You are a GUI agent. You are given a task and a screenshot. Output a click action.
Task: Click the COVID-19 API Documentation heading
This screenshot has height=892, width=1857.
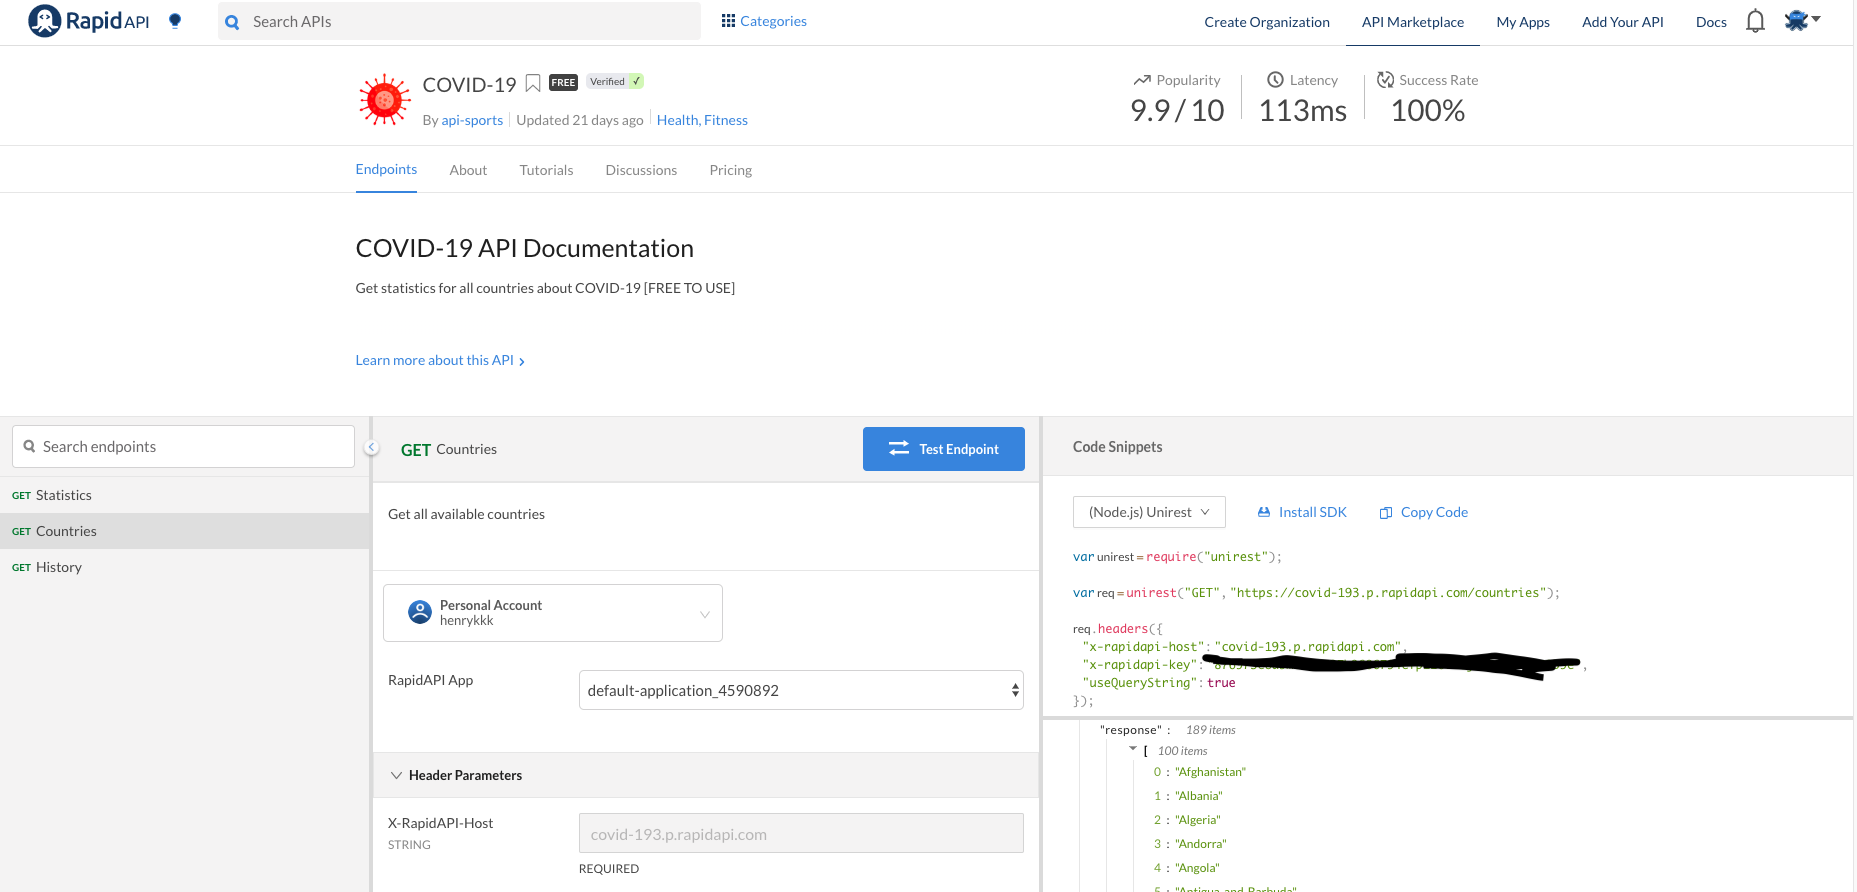tap(524, 248)
